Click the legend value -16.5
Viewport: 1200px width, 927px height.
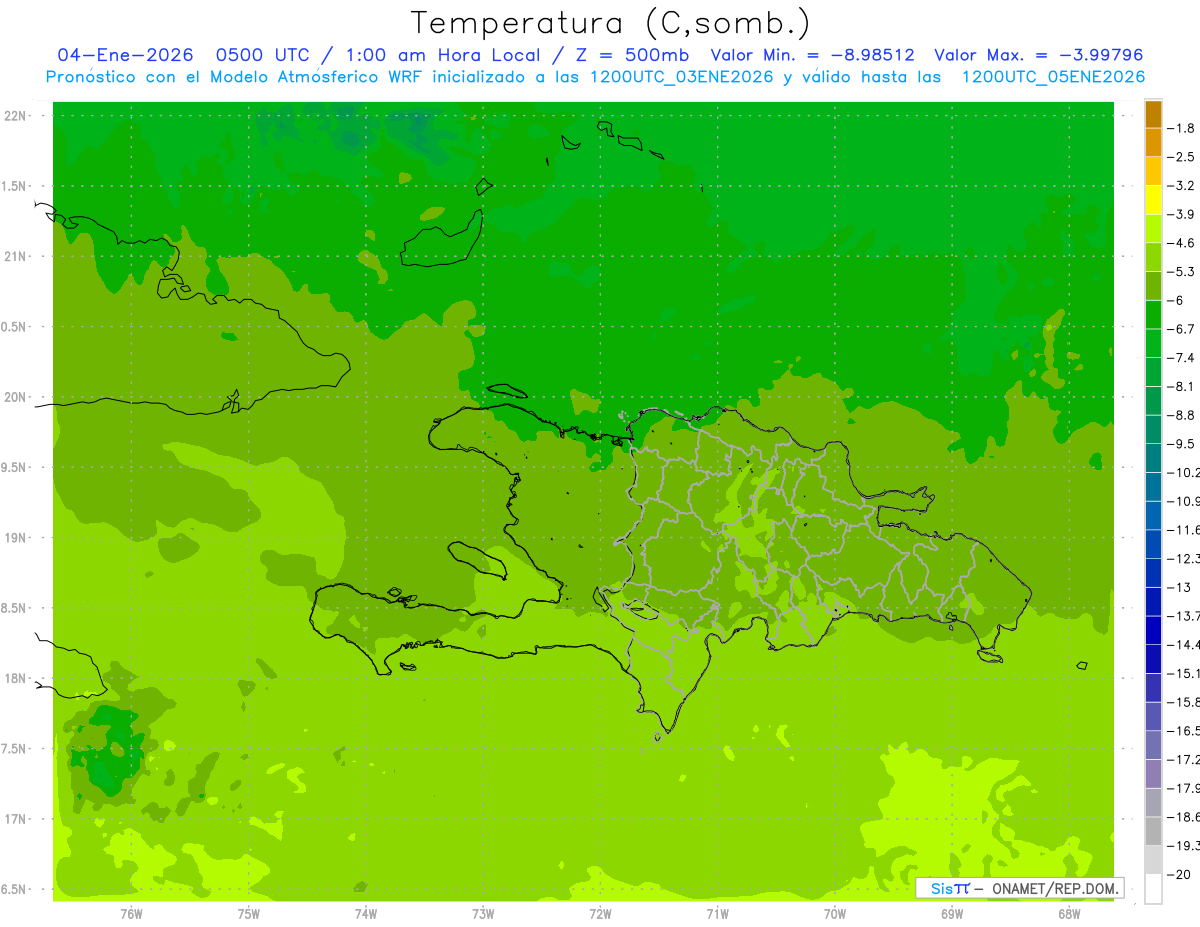click(1183, 731)
